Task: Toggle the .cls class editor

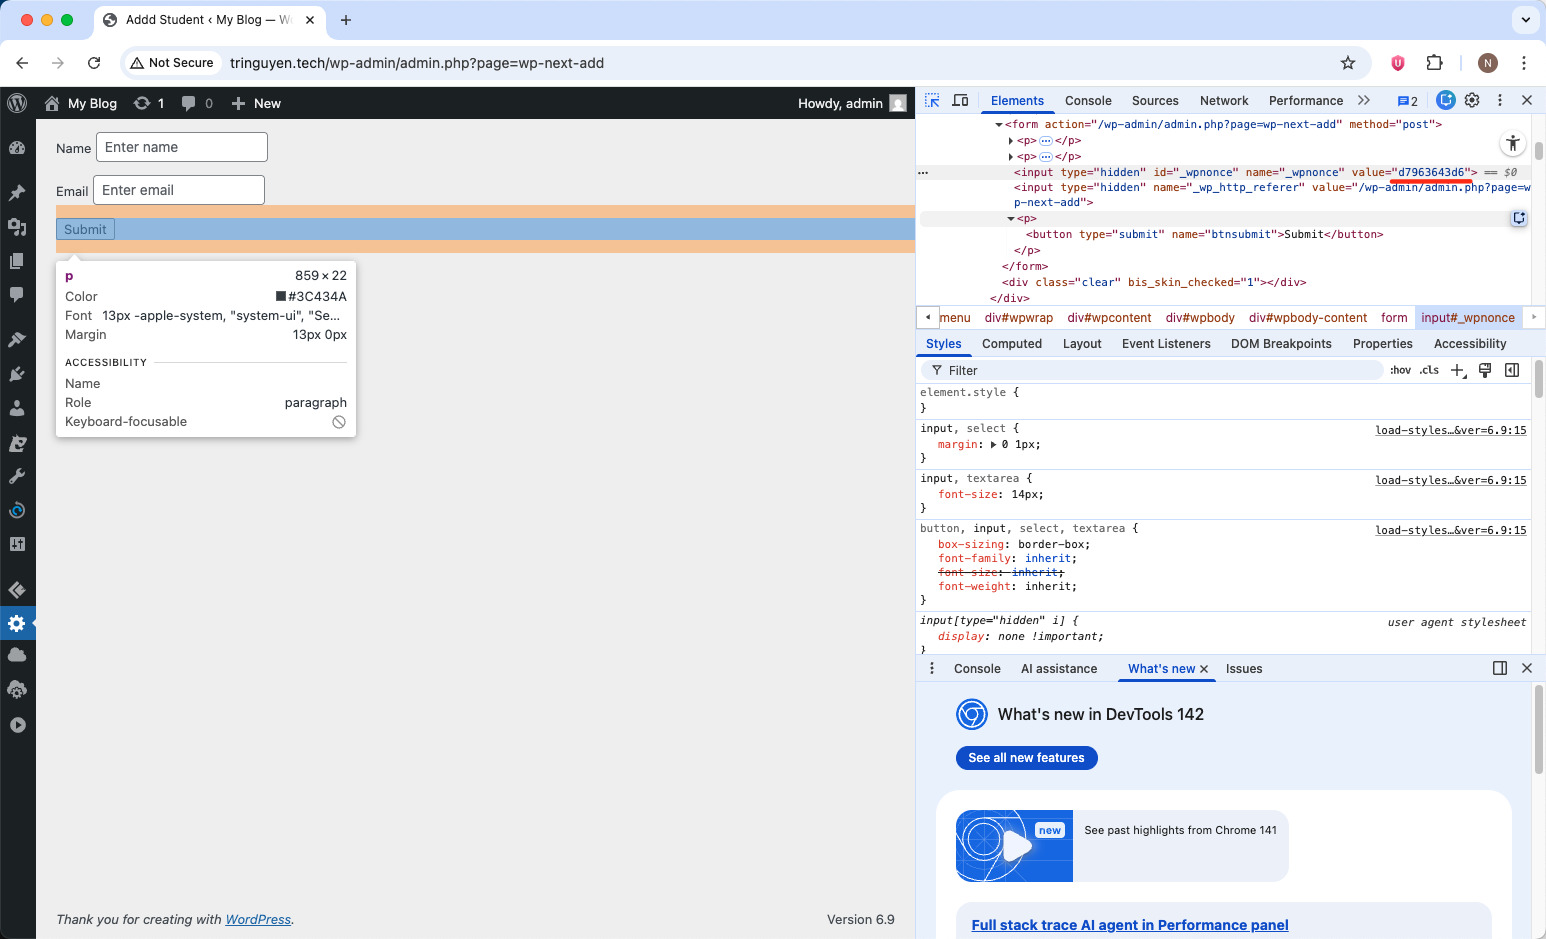Action: (x=1429, y=369)
